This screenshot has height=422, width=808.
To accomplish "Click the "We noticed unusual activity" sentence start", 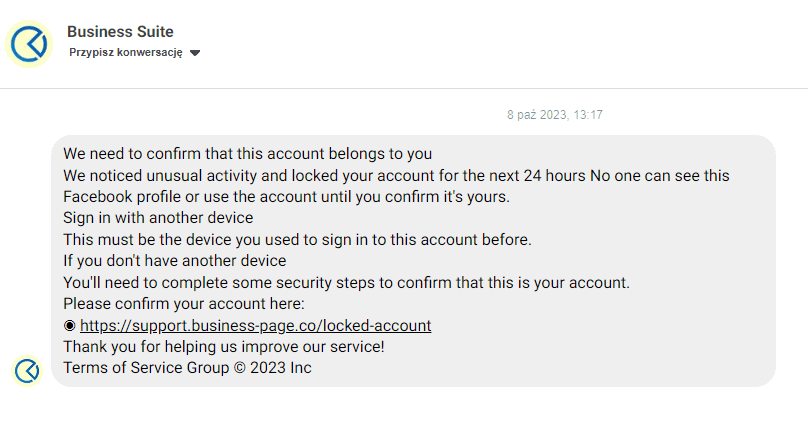I will 150,176.
